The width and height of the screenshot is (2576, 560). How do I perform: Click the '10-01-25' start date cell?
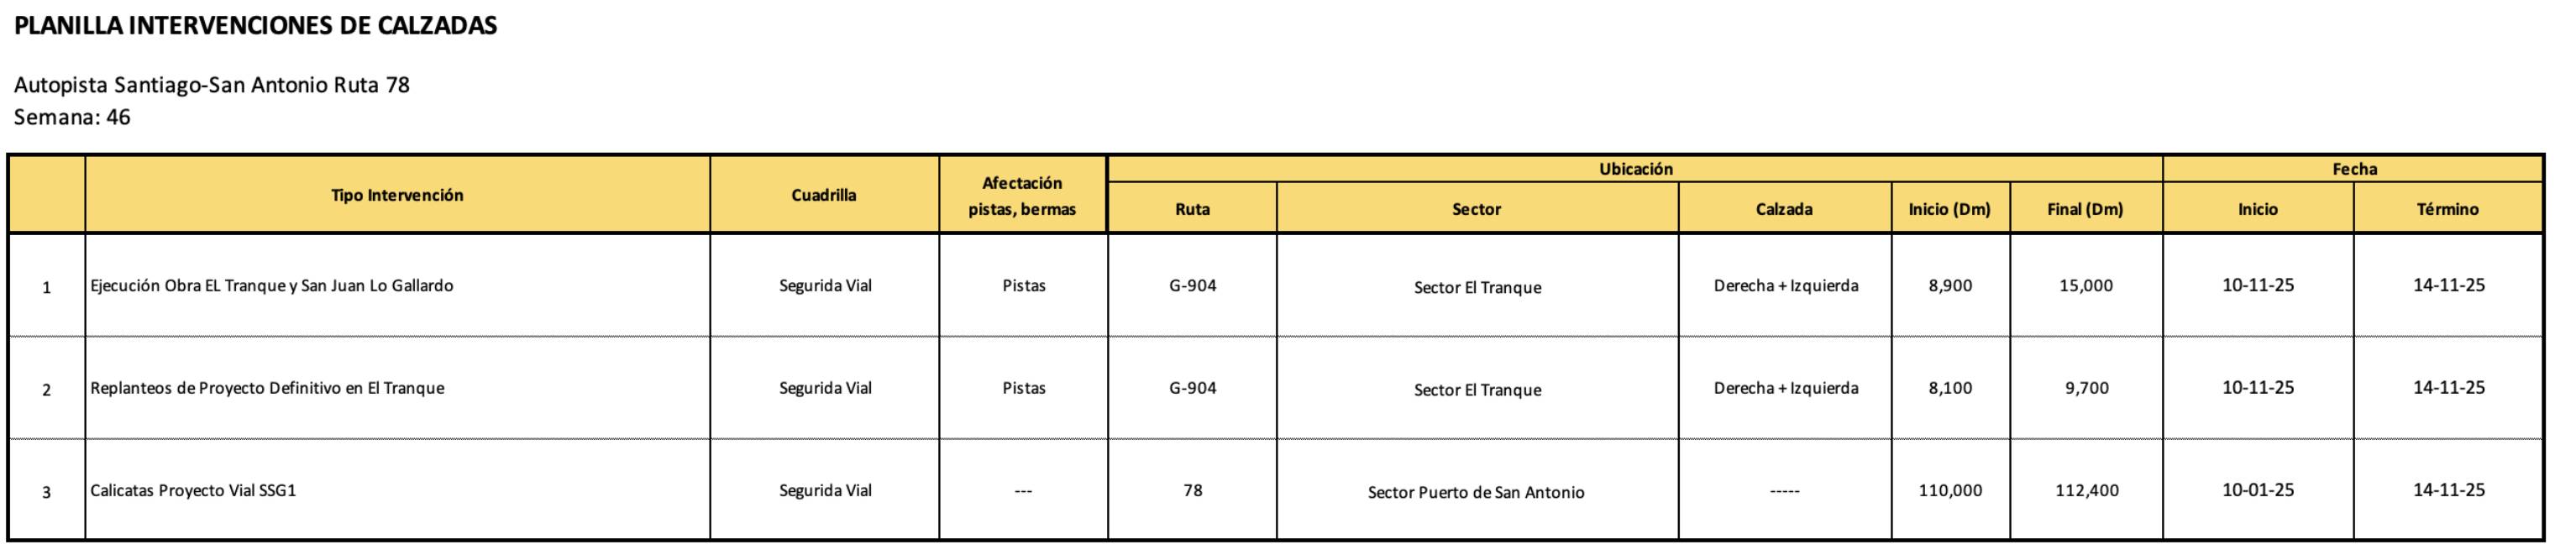tap(2258, 490)
